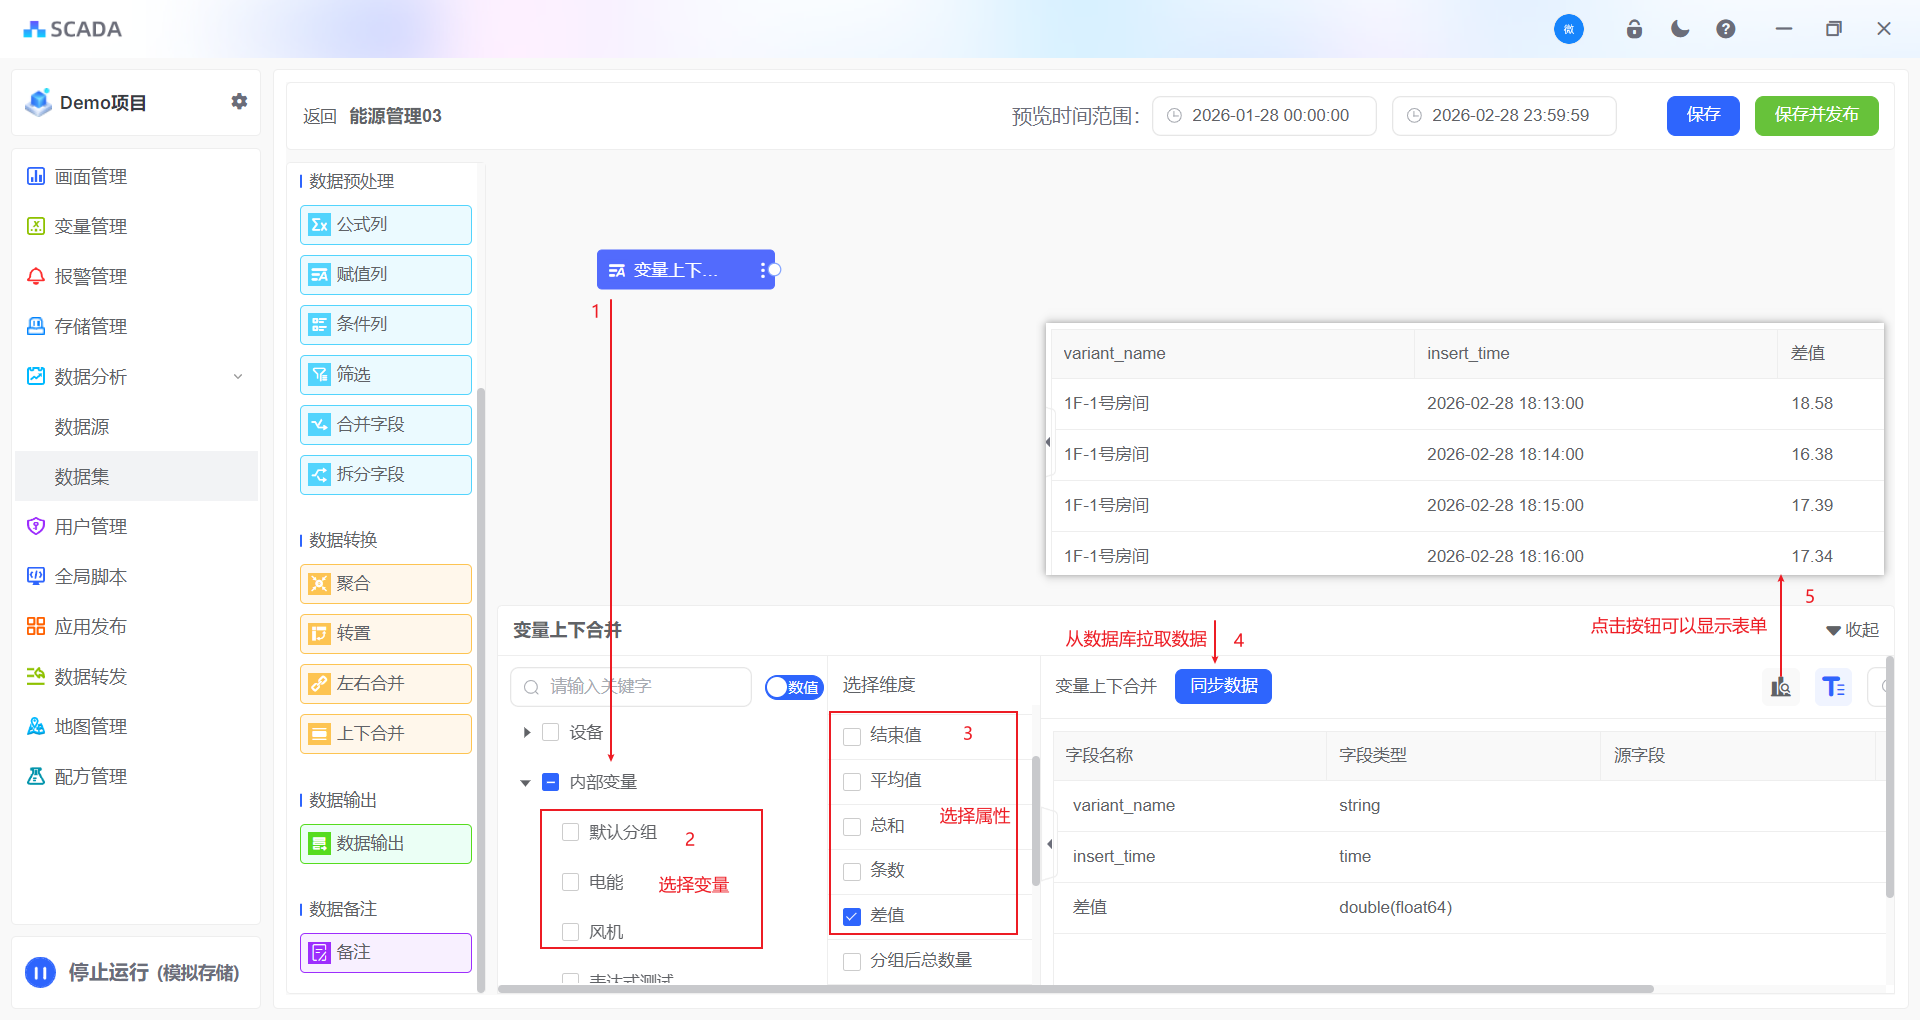Open 报警管理 from the sidebar
The height and width of the screenshot is (1020, 1920).
90,276
